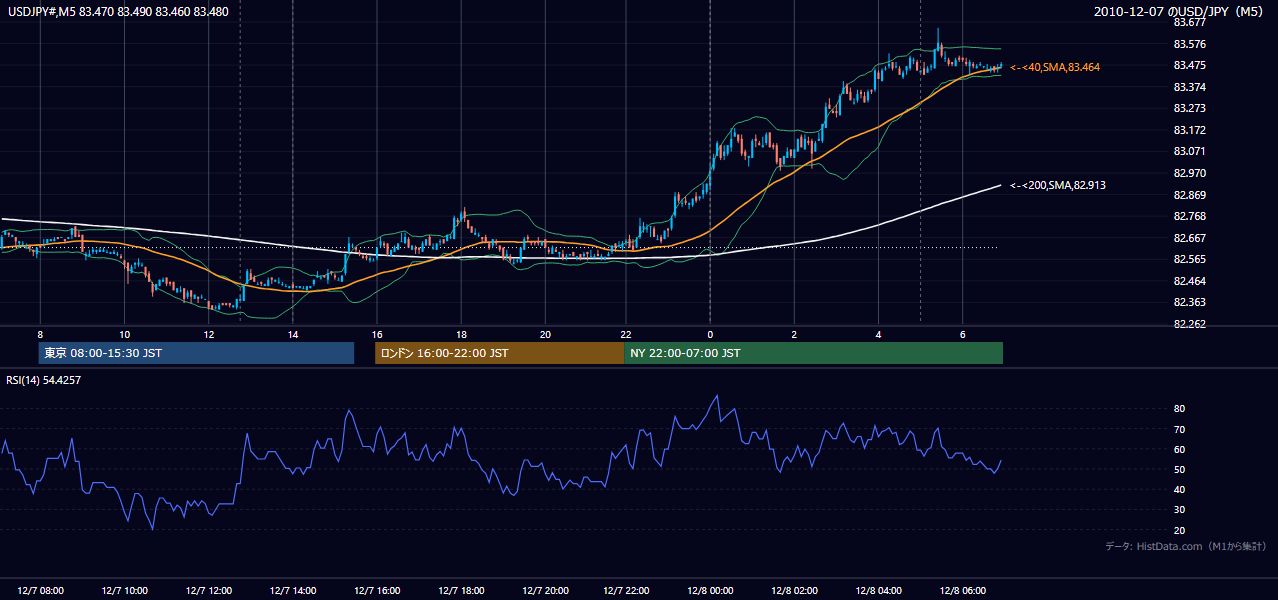Select the 200 SMA label 82.913
This screenshot has width=1278, height=600.
point(1058,185)
